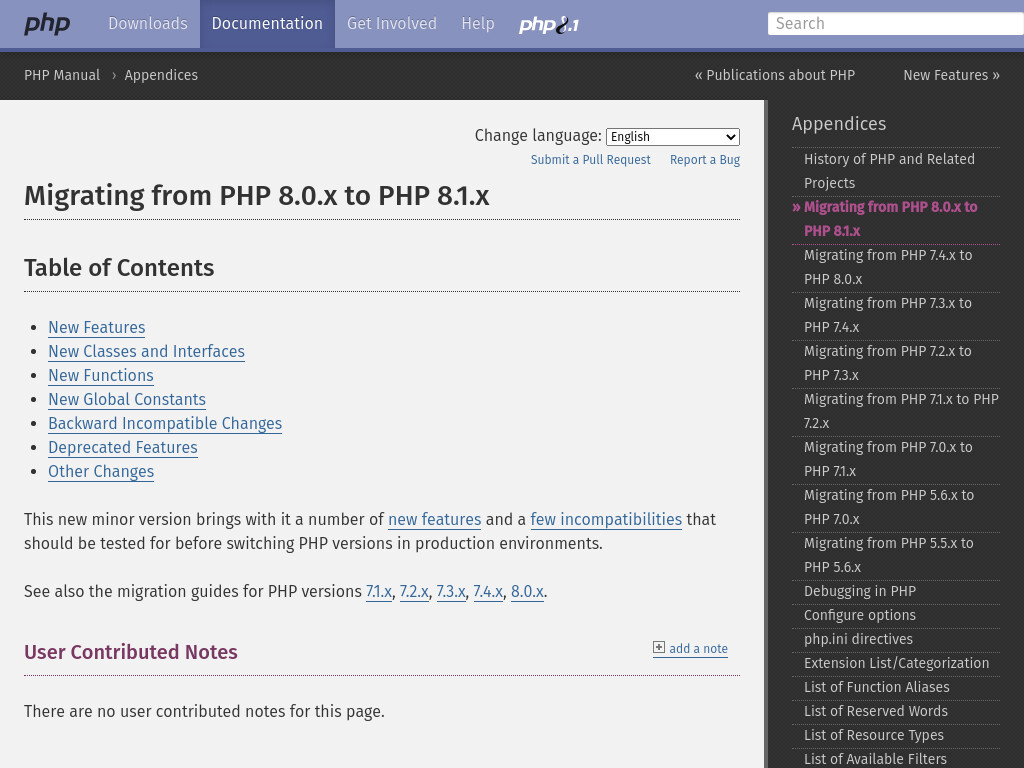Open the Change language dropdown
The height and width of the screenshot is (768, 1024).
coord(673,136)
